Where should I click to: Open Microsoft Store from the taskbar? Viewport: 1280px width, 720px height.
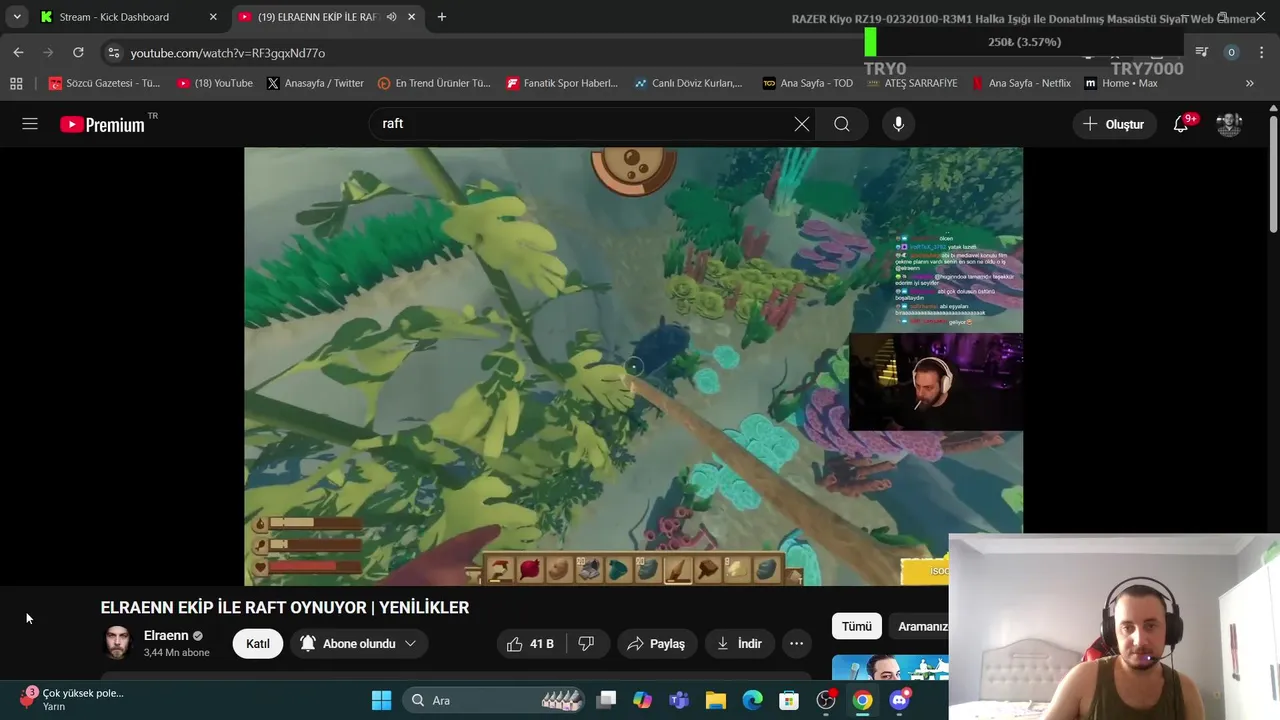[789, 700]
